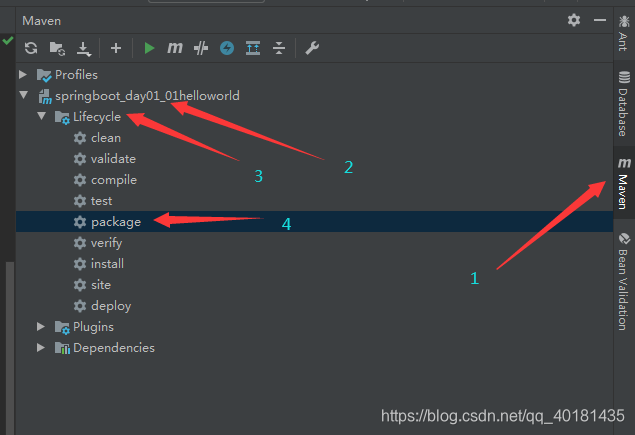This screenshot has height=435, width=635.
Task: Click springboot_day01_01helloworld project name
Action: (x=147, y=96)
